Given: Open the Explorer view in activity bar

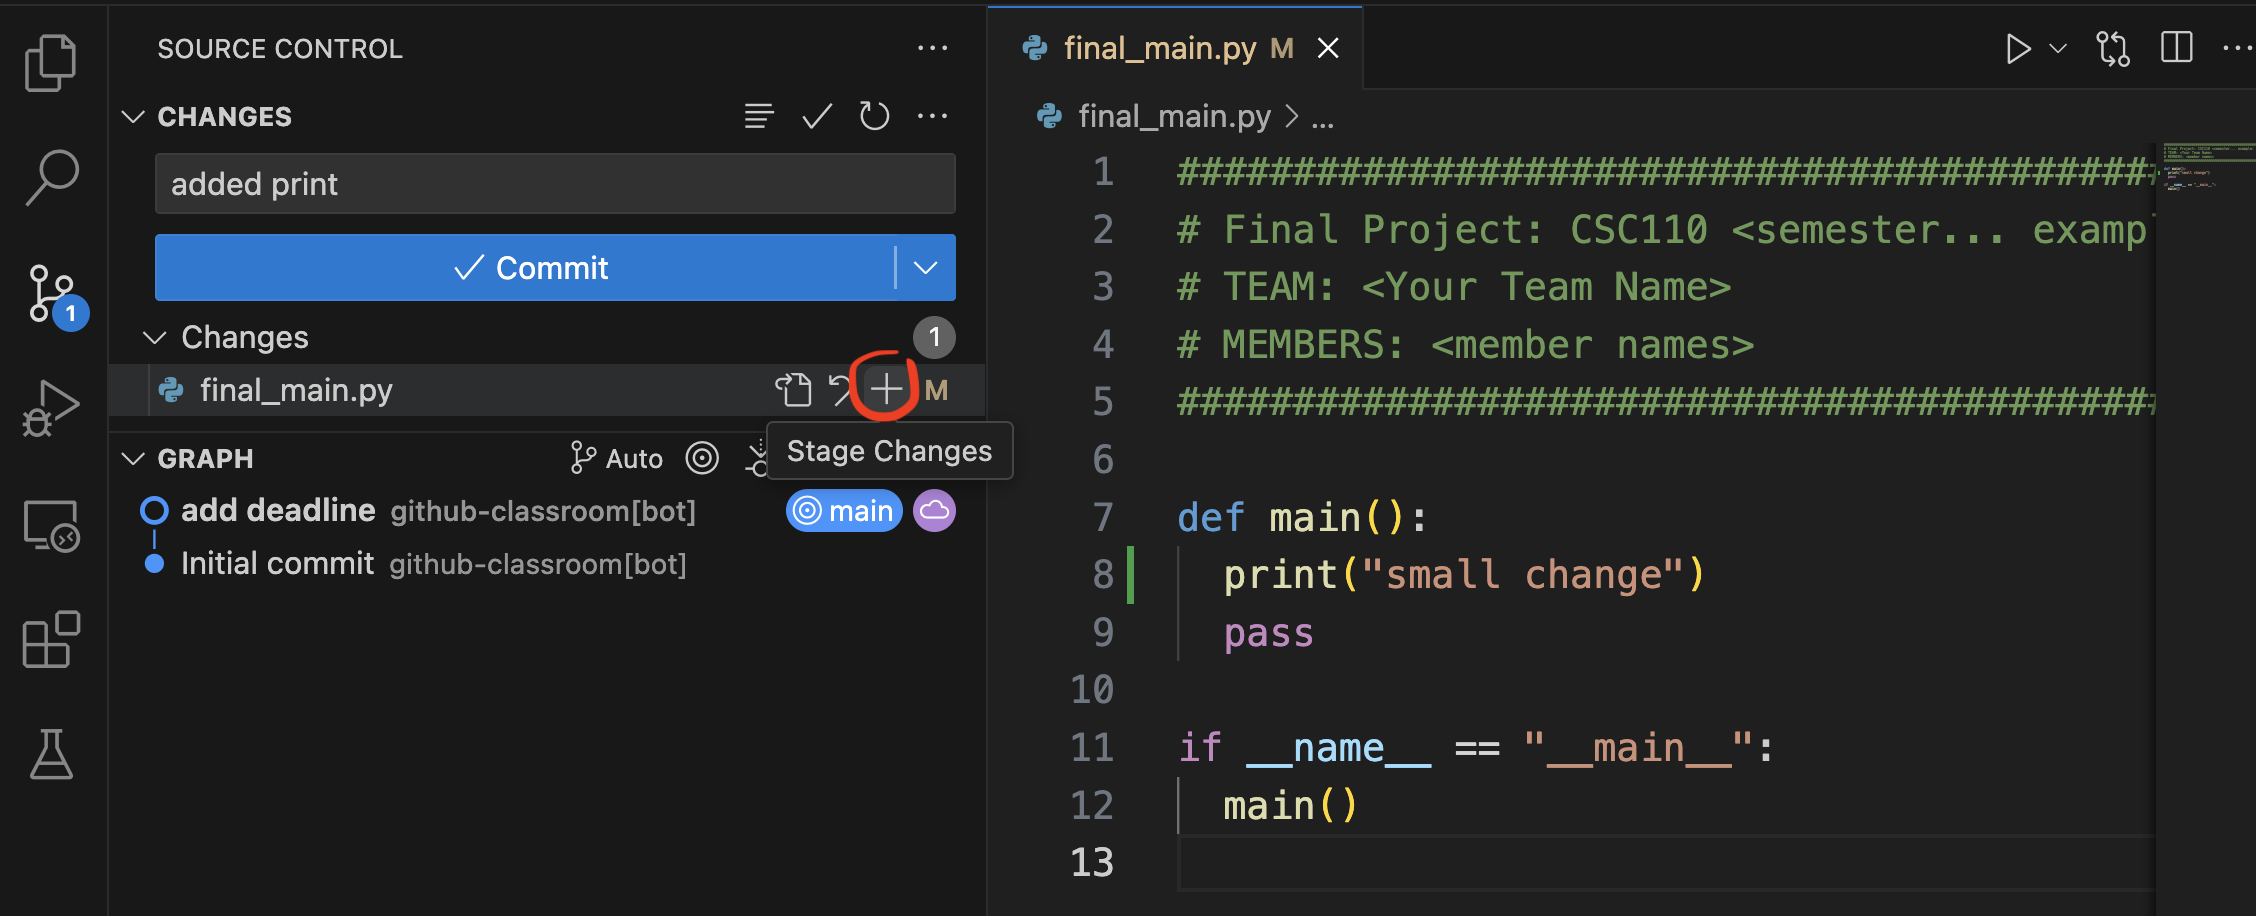Looking at the screenshot, I should (x=50, y=63).
